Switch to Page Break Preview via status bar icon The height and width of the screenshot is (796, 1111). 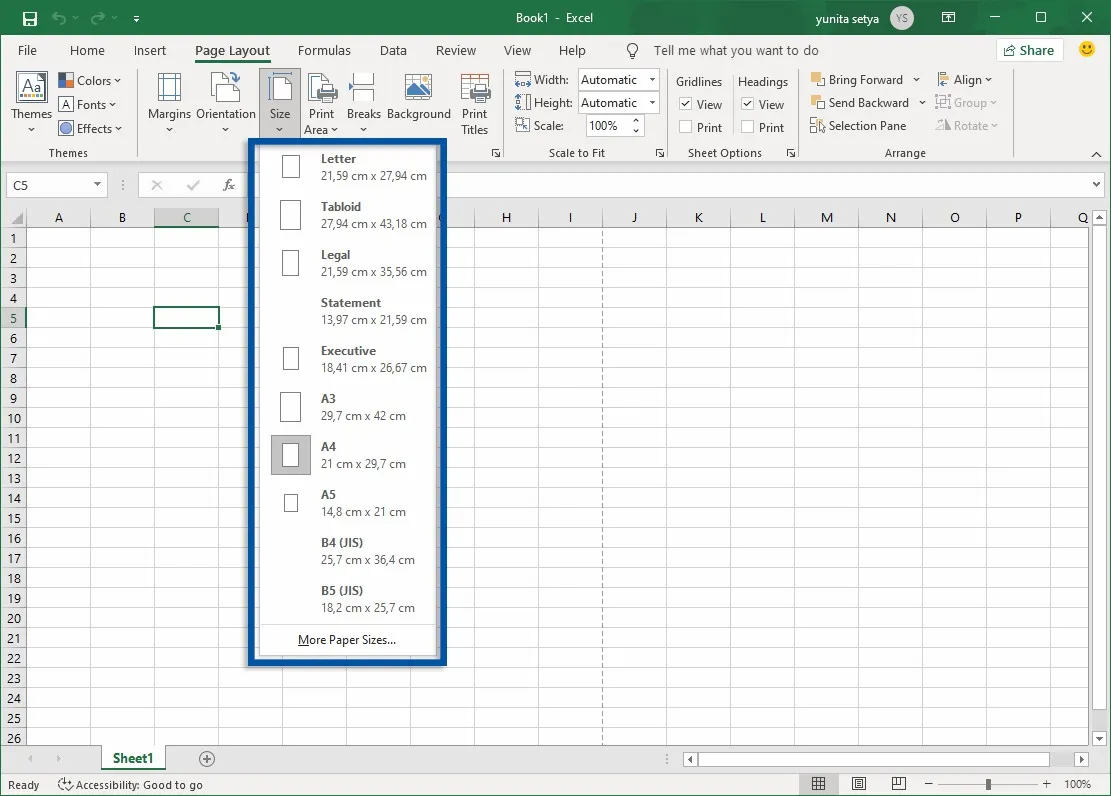(897, 784)
